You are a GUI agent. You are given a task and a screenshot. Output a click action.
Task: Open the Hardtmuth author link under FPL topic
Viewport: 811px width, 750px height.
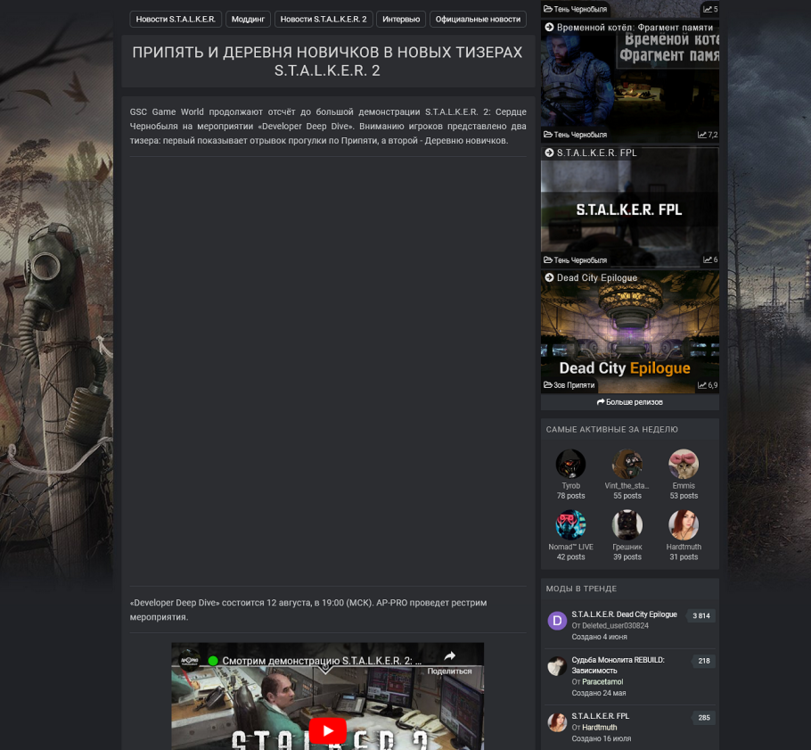point(599,727)
